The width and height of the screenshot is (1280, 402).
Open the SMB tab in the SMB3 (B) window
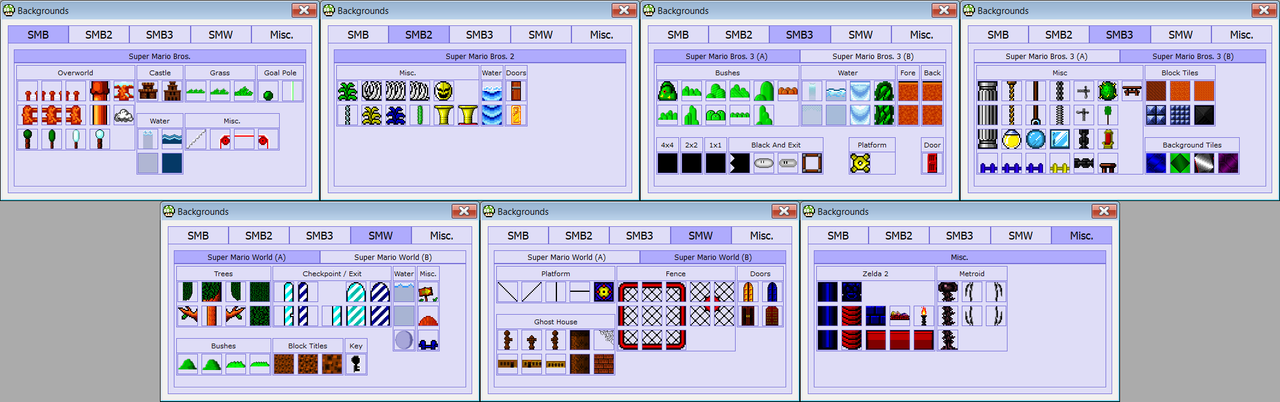click(999, 35)
